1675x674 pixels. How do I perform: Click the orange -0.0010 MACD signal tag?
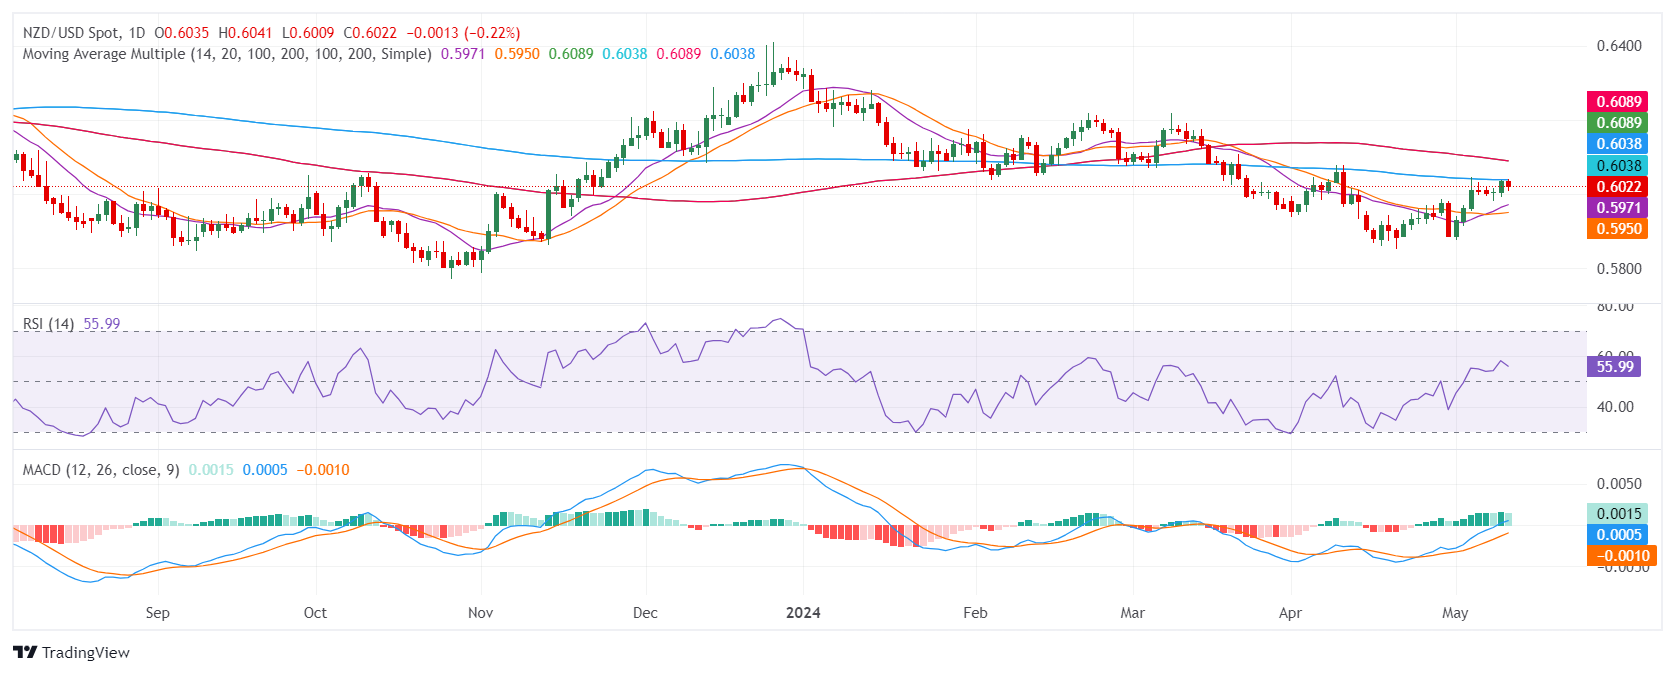coord(1620,556)
